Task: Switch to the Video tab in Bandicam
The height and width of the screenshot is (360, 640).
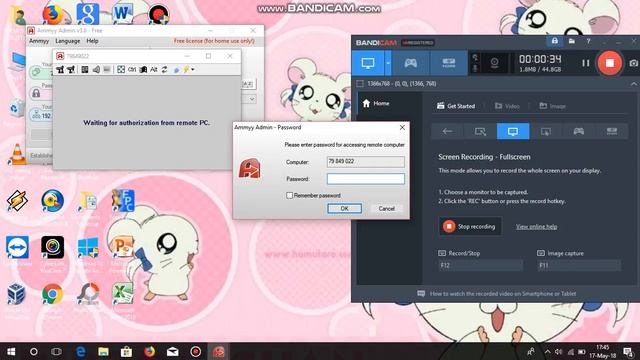Action: tap(507, 106)
